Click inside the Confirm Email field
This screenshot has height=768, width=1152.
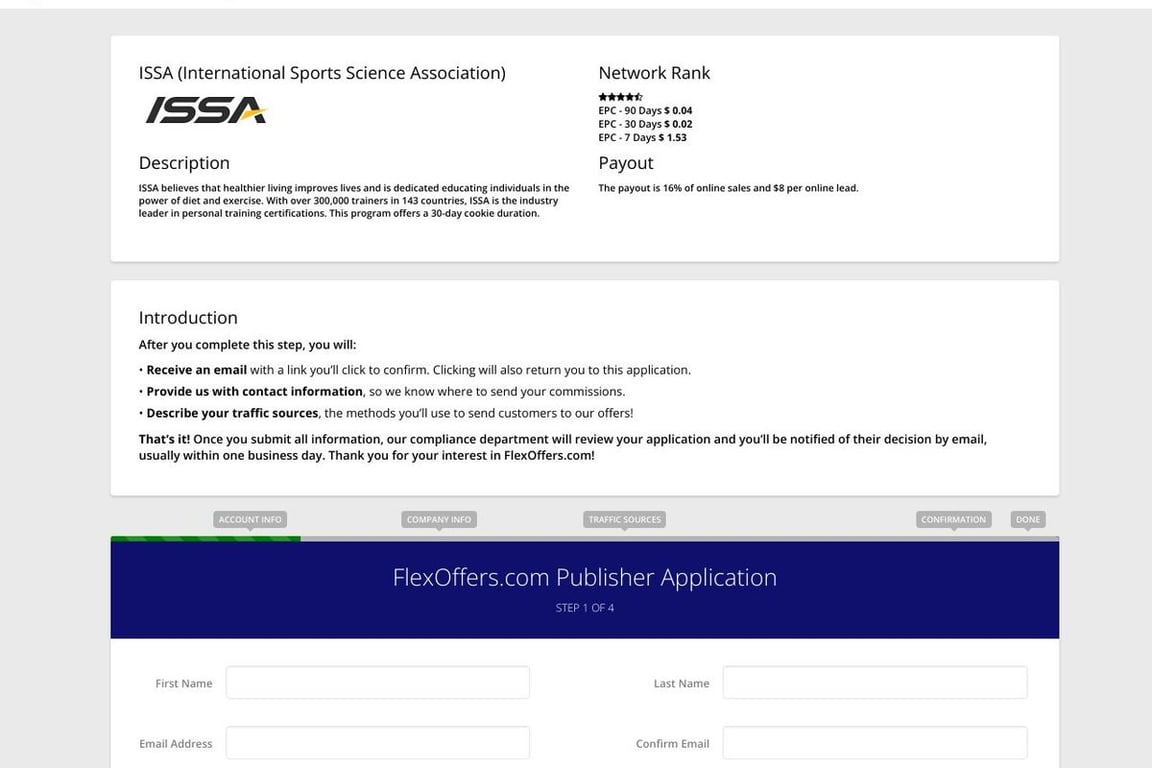(874, 742)
